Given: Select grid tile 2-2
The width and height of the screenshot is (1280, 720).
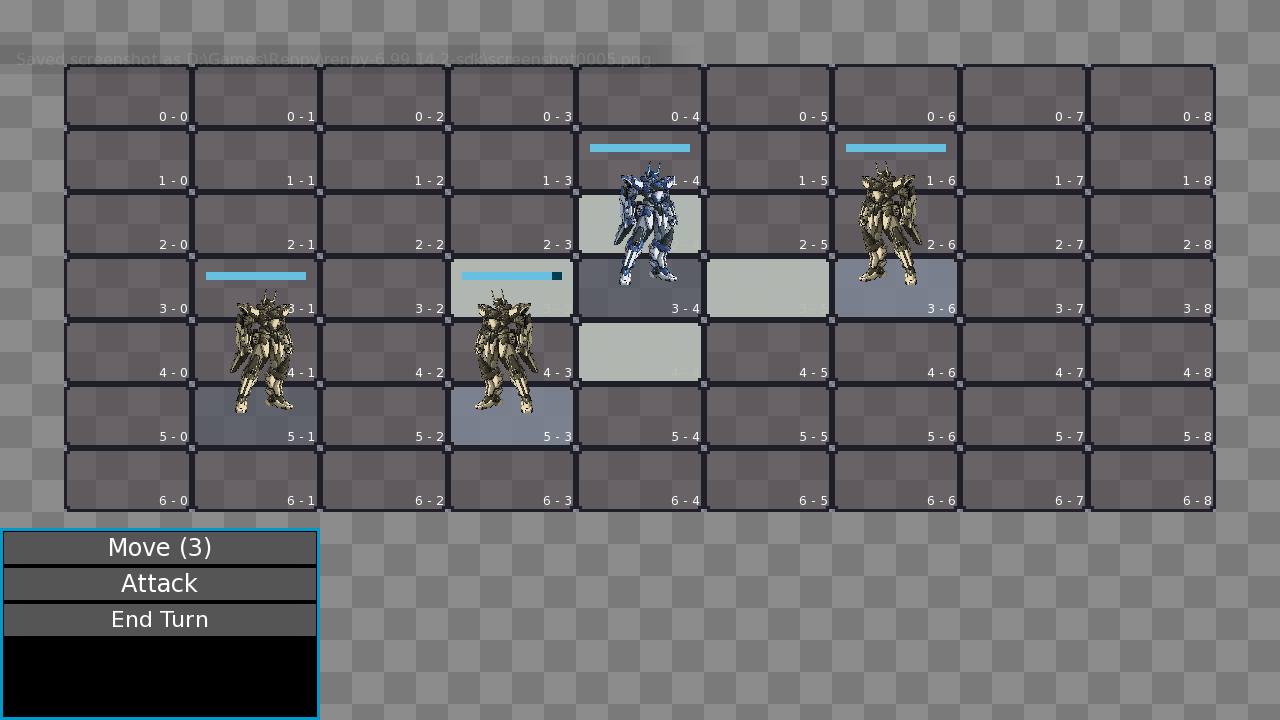Looking at the screenshot, I should pyautogui.click(x=384, y=224).
